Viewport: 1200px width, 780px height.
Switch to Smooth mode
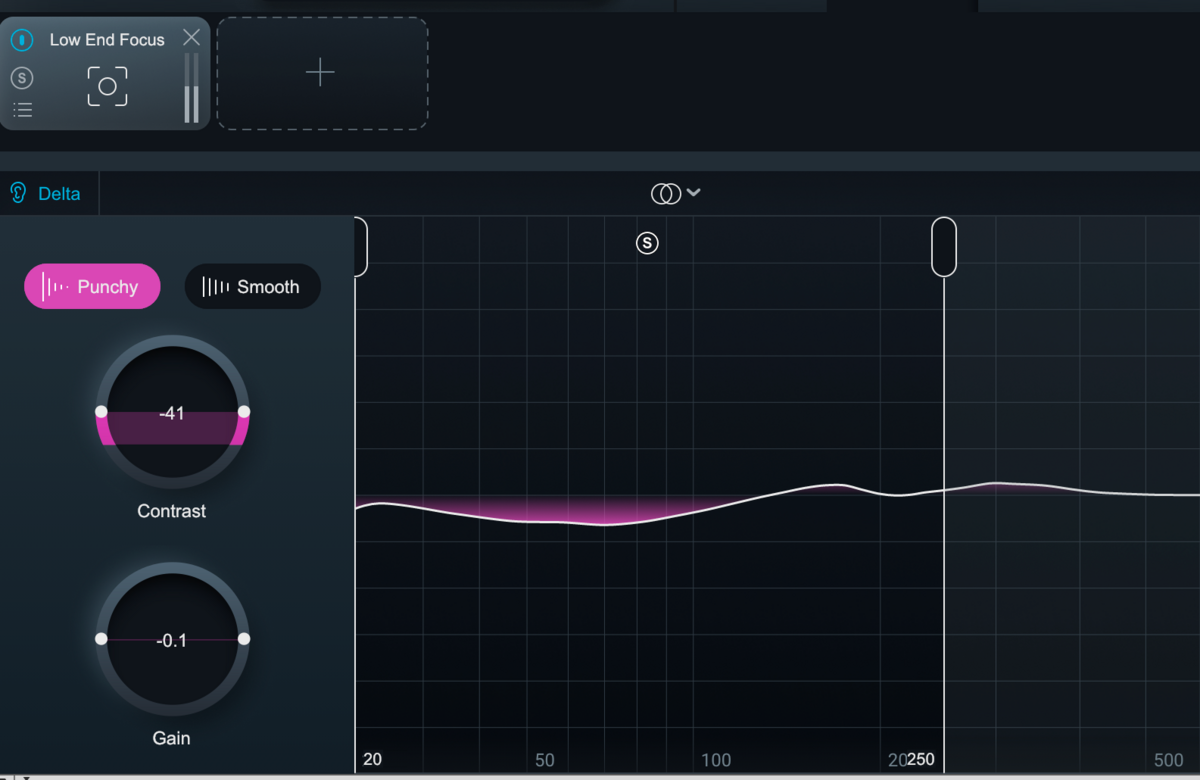[252, 287]
